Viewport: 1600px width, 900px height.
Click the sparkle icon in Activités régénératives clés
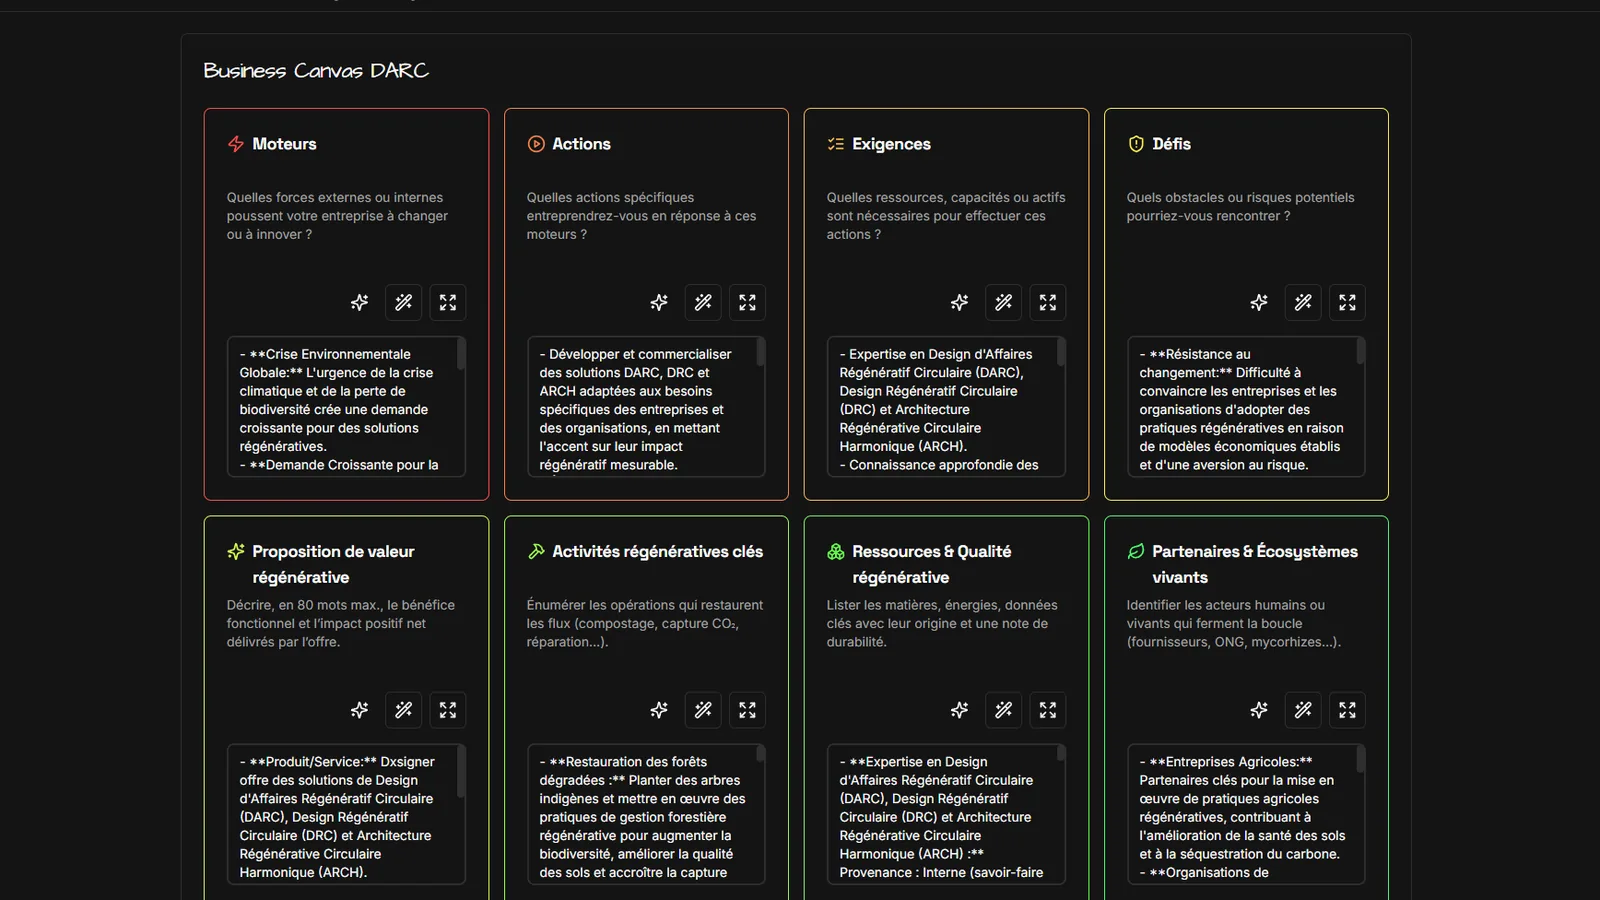pos(659,710)
